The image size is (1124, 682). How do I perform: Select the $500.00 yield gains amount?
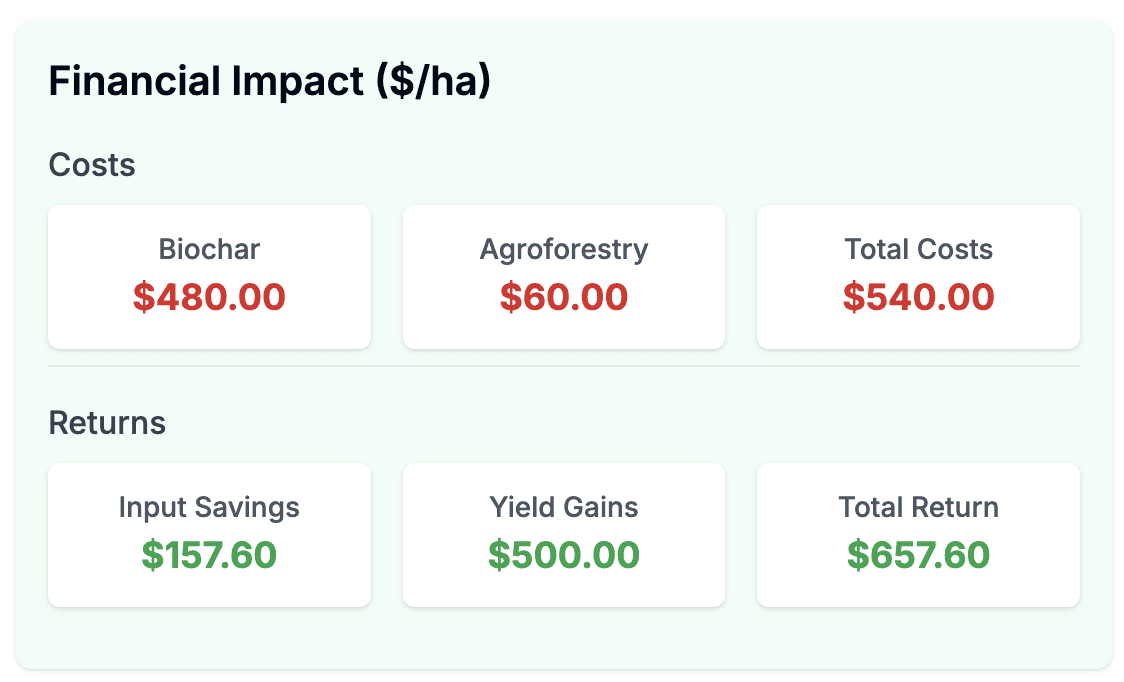(x=563, y=555)
